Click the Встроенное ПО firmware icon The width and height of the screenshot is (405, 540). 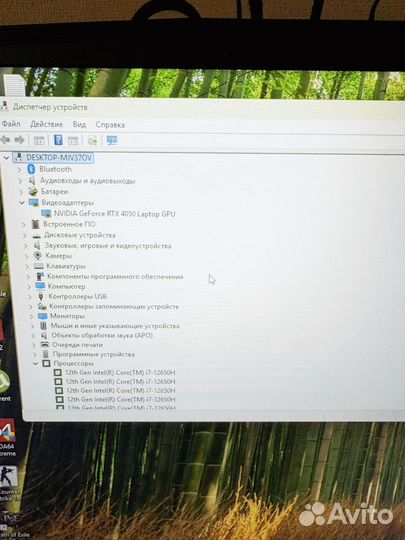[x=35, y=224]
